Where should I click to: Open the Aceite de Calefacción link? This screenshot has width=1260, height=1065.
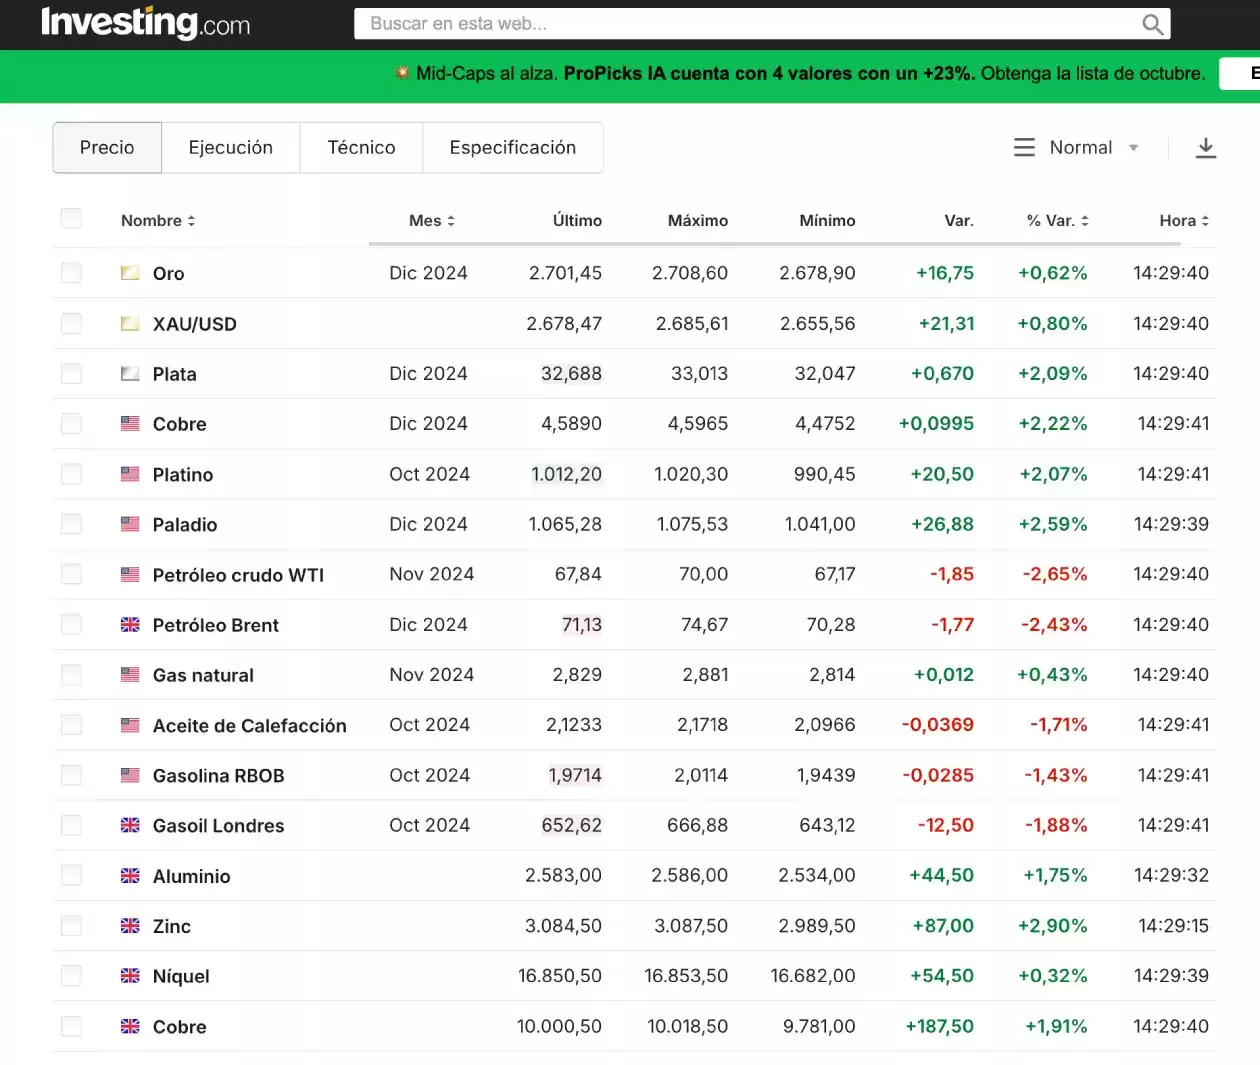click(249, 726)
